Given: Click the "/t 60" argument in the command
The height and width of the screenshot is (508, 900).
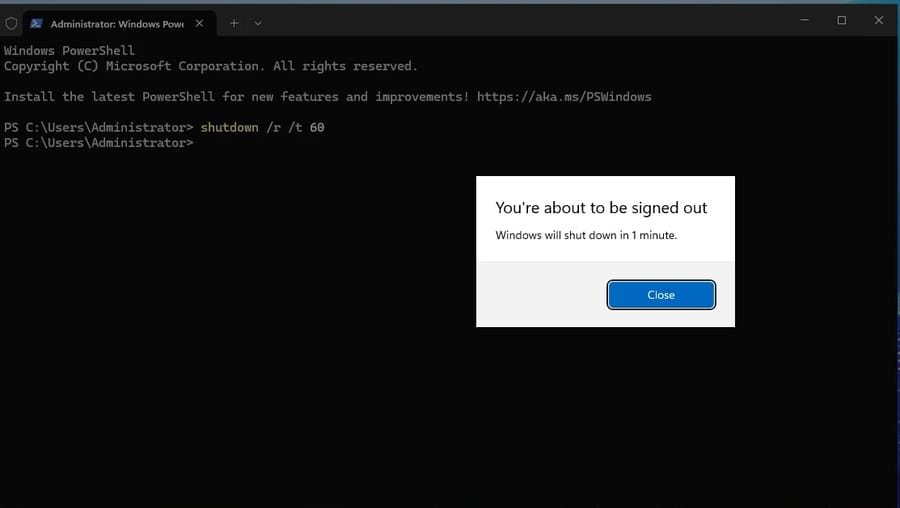Looking at the screenshot, I should pos(307,128).
